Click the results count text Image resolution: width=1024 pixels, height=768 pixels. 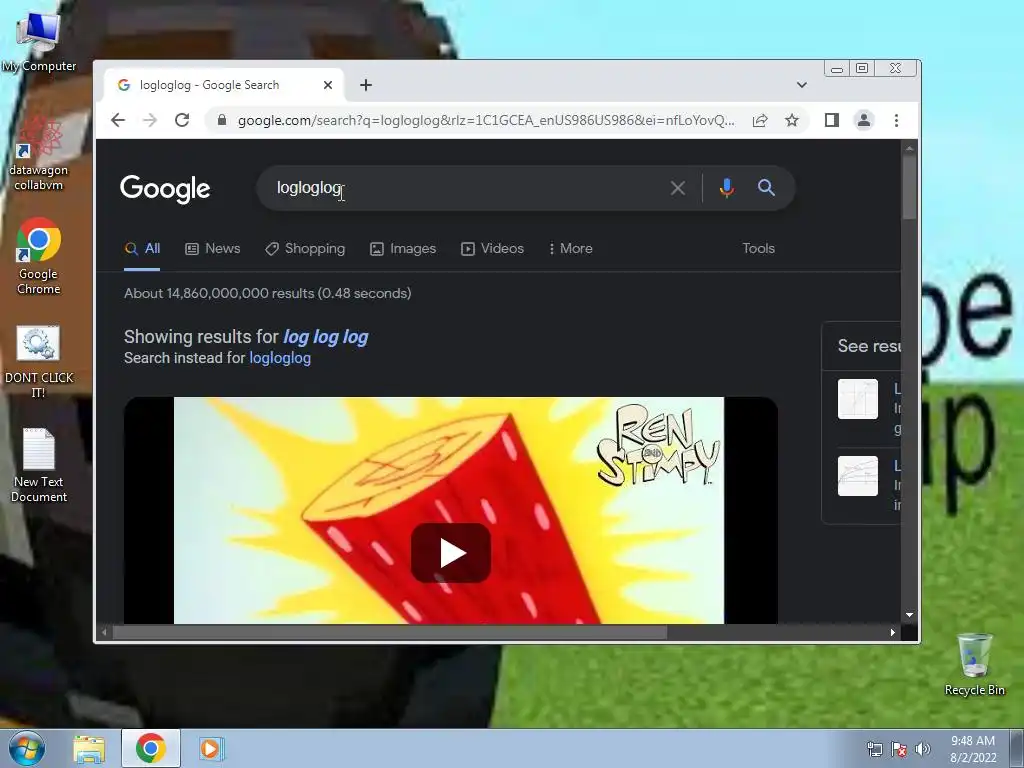click(x=268, y=293)
